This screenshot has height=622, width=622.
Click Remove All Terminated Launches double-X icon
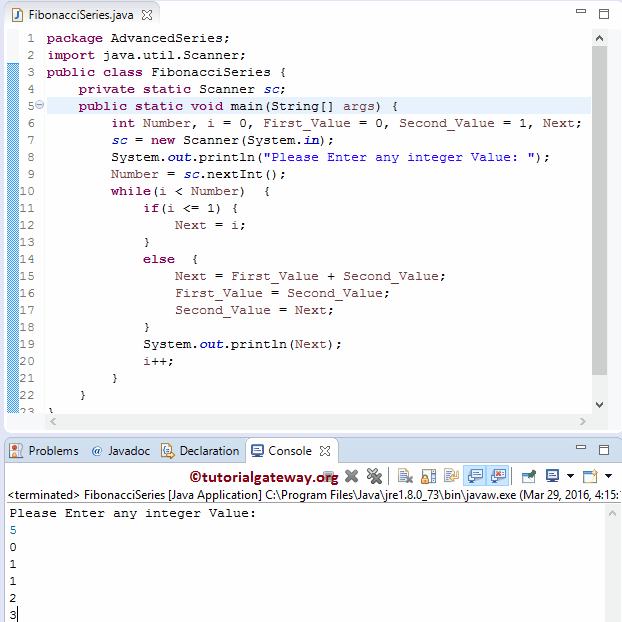click(374, 476)
